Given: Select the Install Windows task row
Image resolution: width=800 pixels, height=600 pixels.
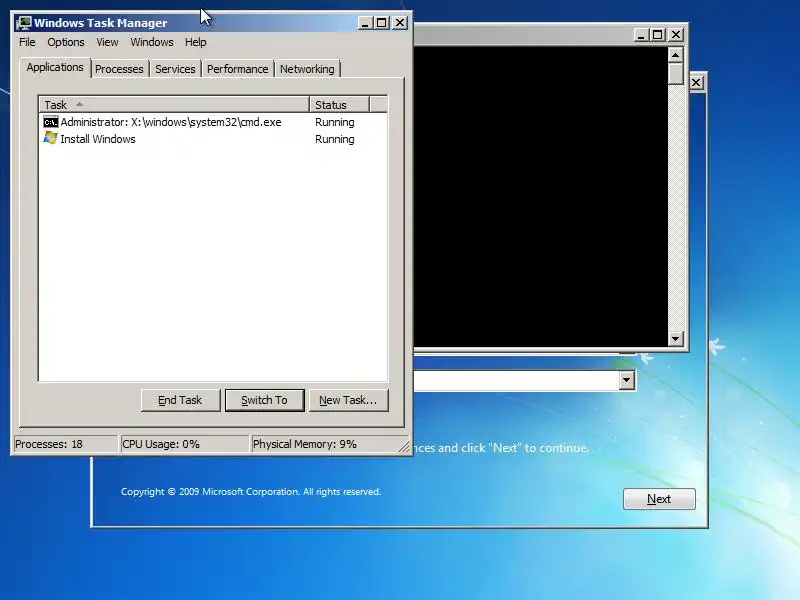Looking at the screenshot, I should pos(213,139).
